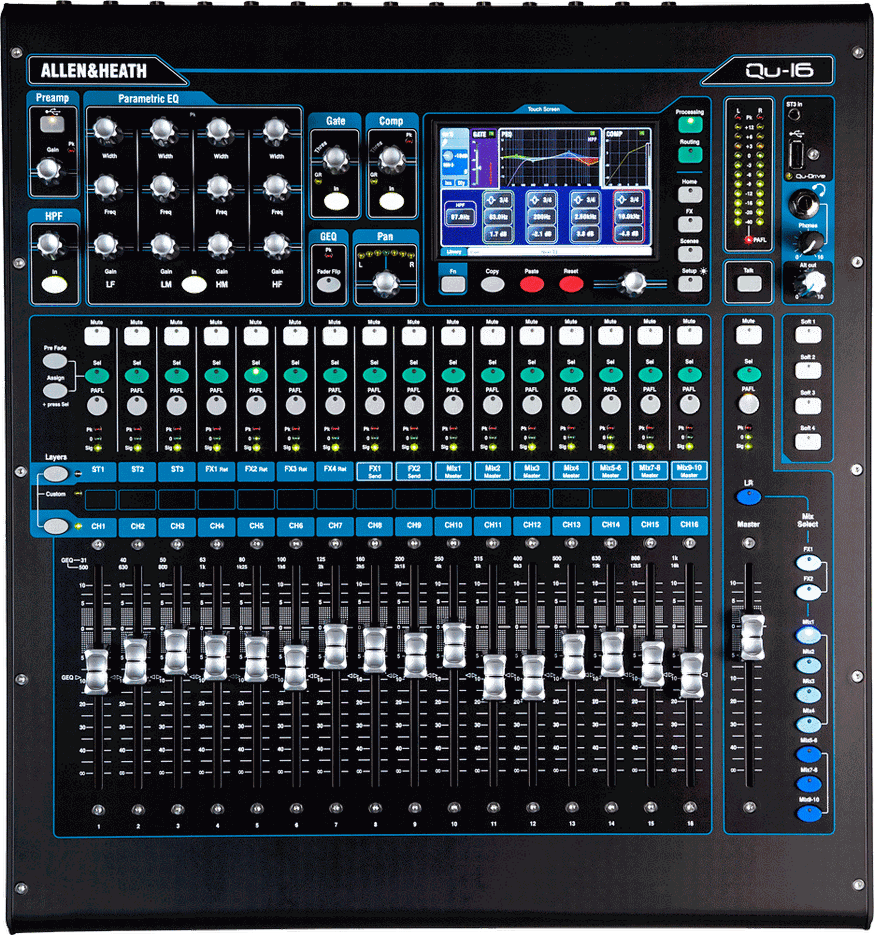Switch to the lower layer (CH1 row) key
874x935 pixels.
(55, 526)
